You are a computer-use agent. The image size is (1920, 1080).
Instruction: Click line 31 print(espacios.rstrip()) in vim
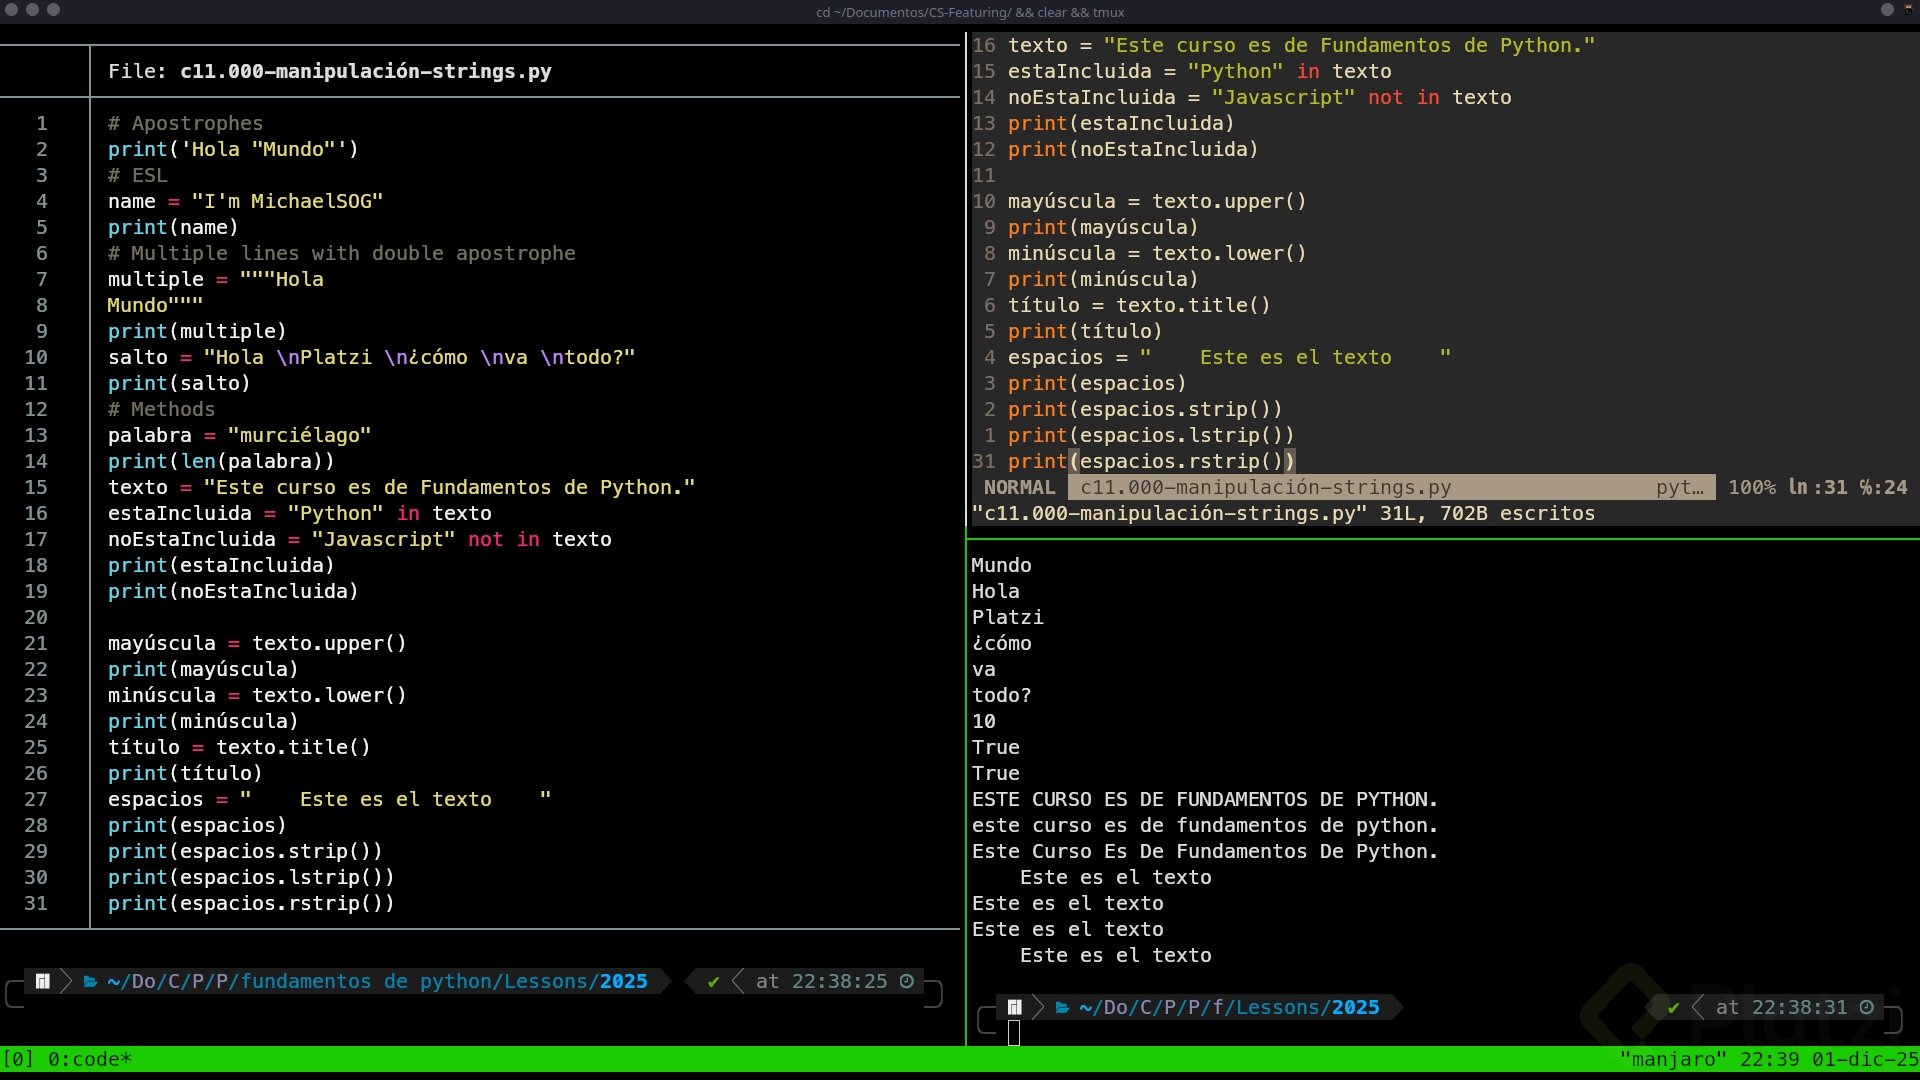(1150, 461)
